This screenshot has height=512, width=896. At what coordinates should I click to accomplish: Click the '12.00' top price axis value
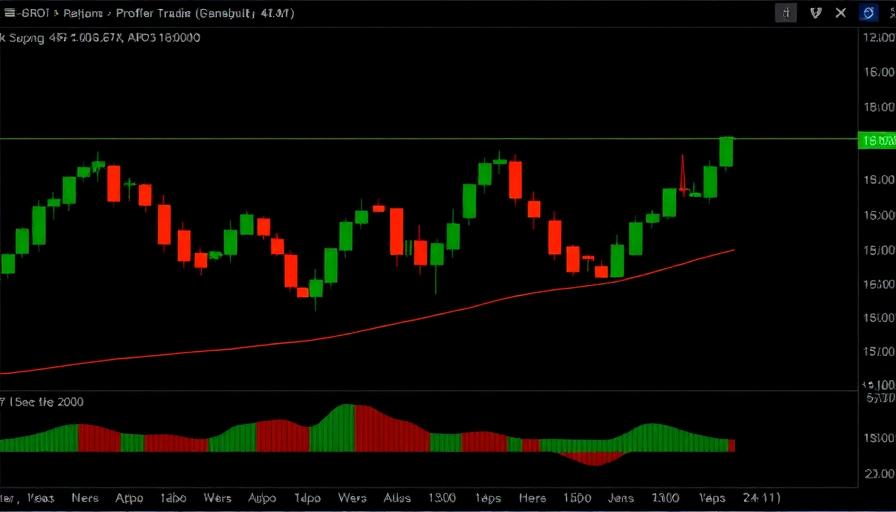click(x=879, y=38)
